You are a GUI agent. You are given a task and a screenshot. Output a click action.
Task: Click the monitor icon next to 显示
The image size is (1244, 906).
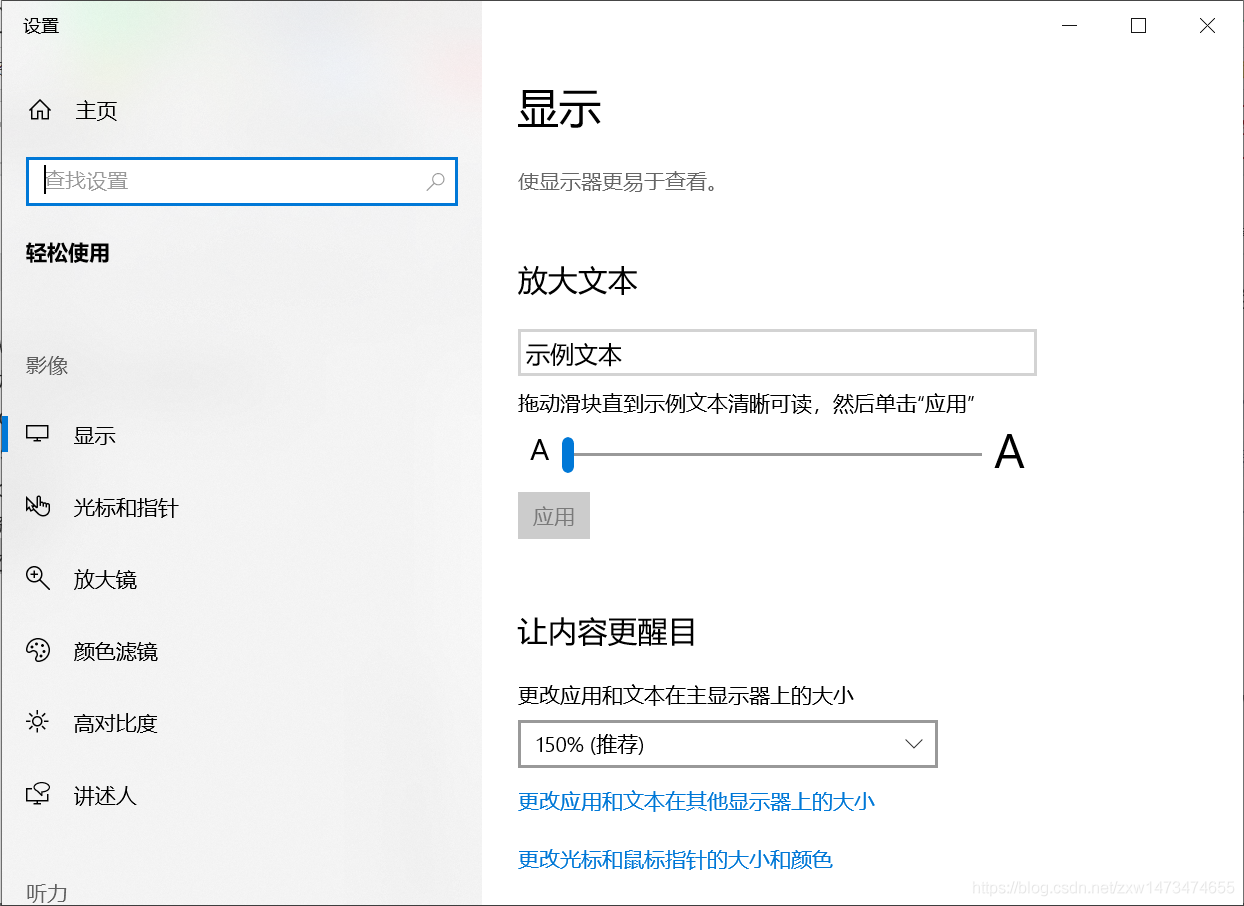[38, 433]
